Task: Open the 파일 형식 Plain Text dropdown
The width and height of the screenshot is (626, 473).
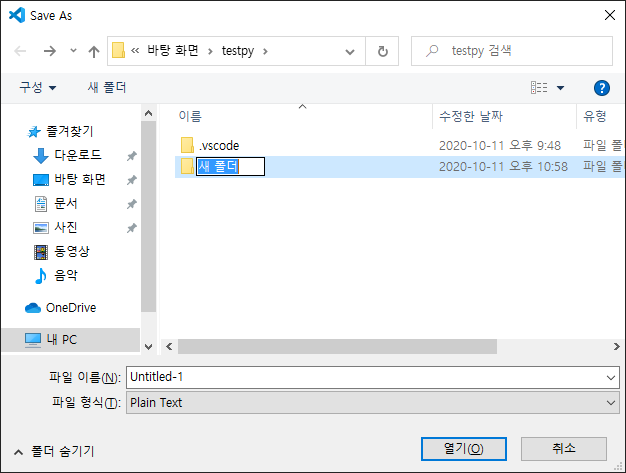Action: [x=373, y=403]
